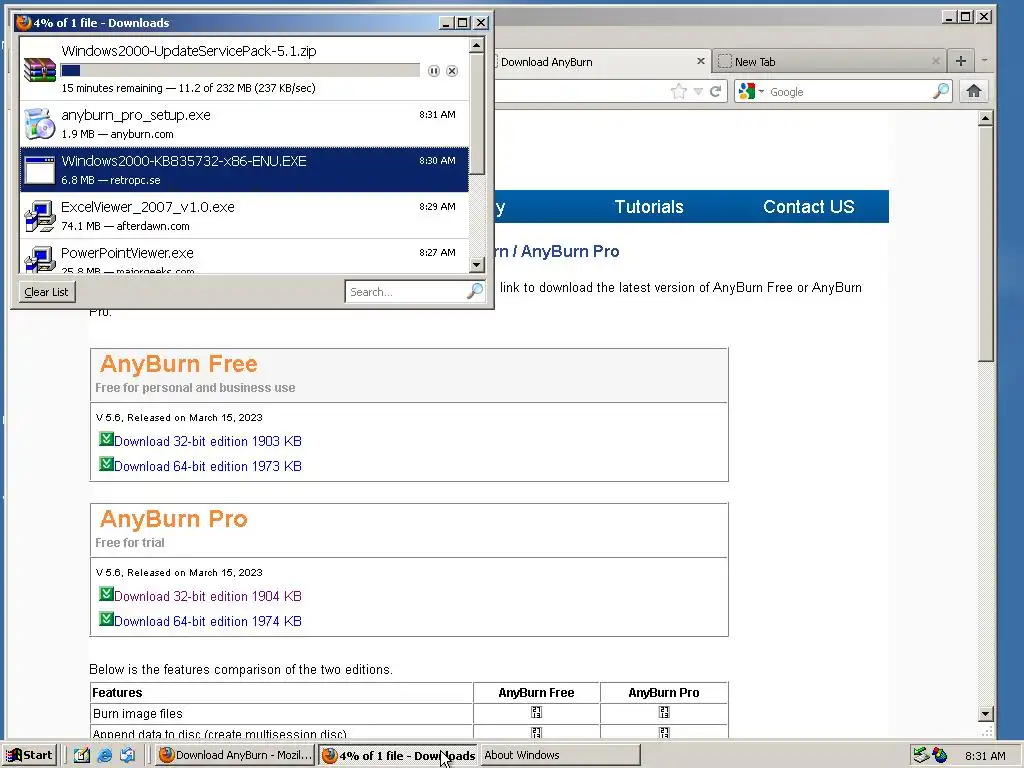This screenshot has width=1024, height=768.
Task: Click the ServicePack download progress bar
Action: (x=240, y=71)
